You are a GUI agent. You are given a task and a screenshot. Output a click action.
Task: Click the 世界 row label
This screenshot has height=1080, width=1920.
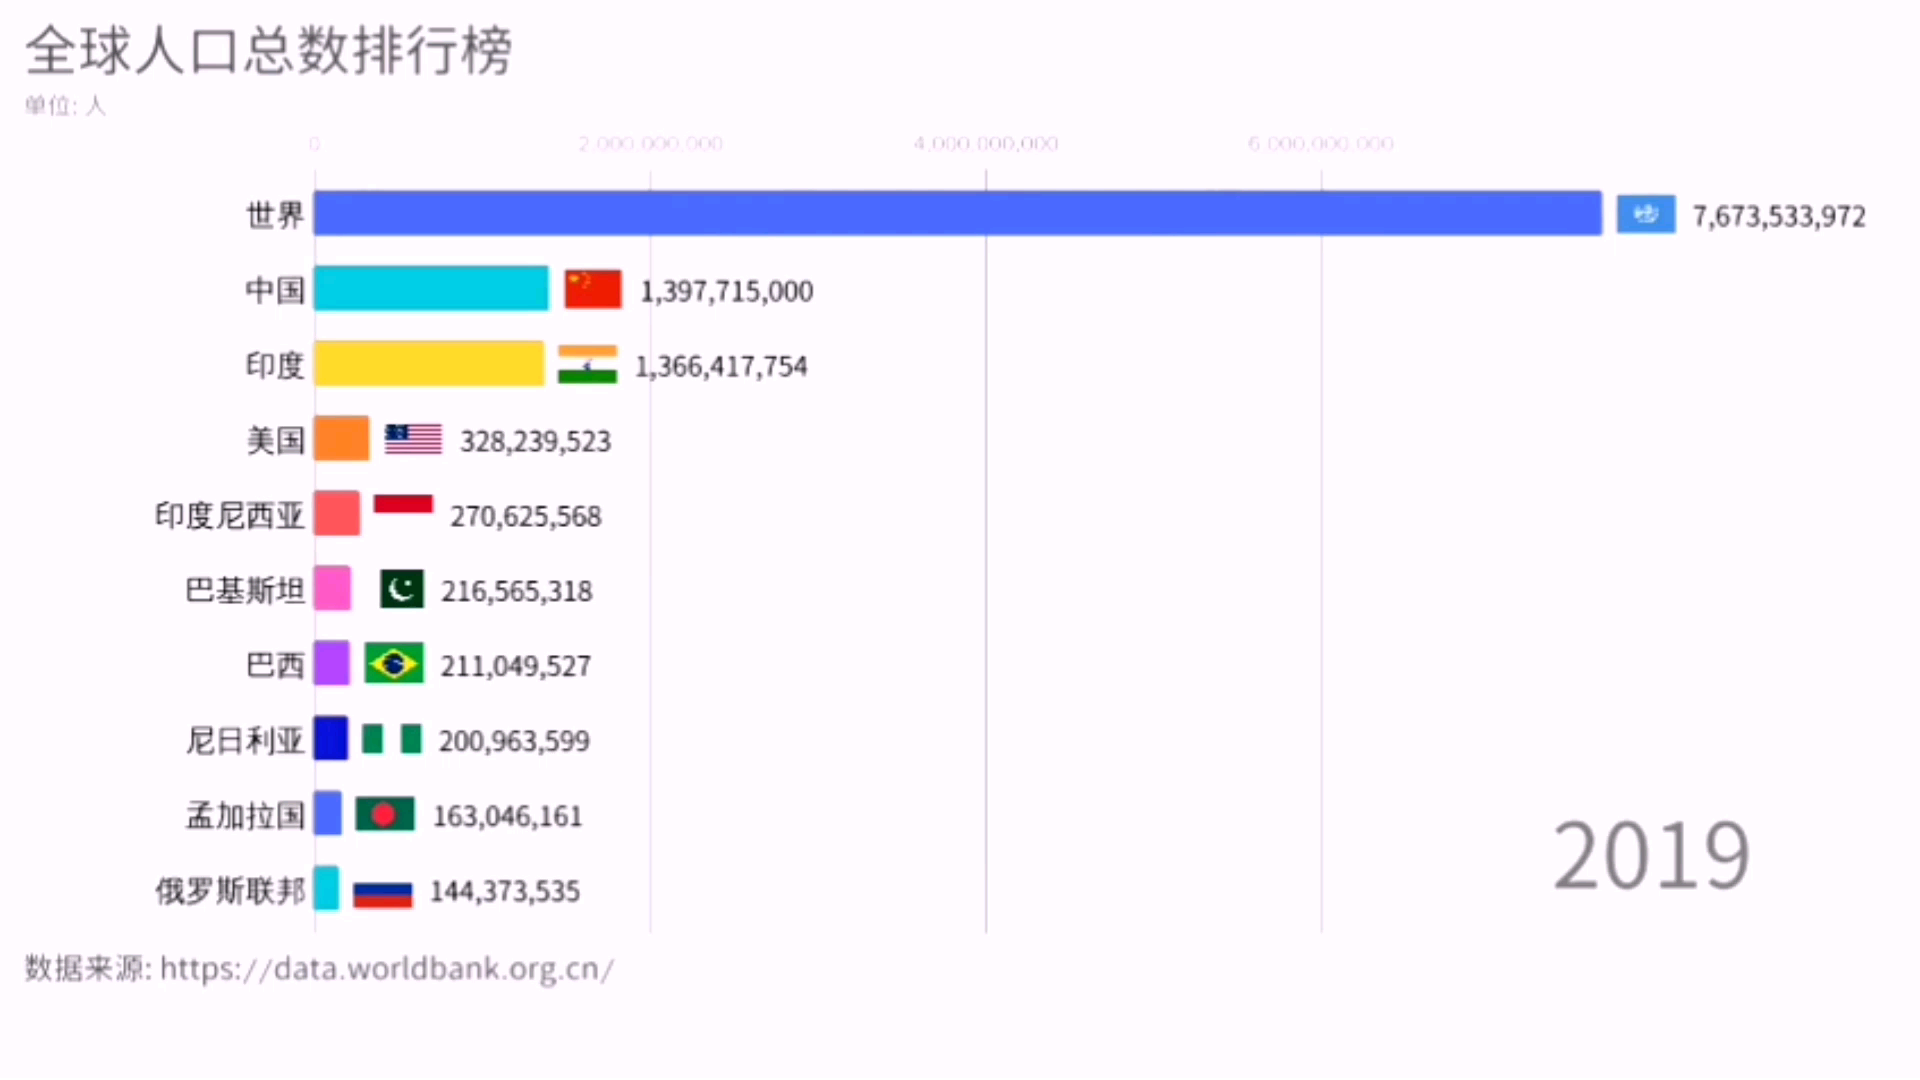[x=275, y=214]
